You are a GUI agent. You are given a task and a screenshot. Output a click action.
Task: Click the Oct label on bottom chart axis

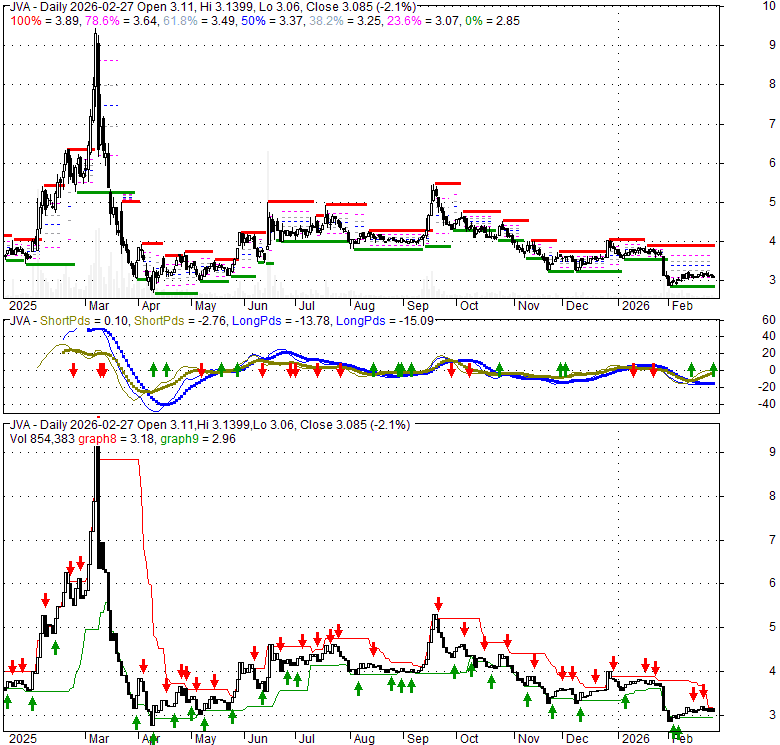pyautogui.click(x=469, y=739)
